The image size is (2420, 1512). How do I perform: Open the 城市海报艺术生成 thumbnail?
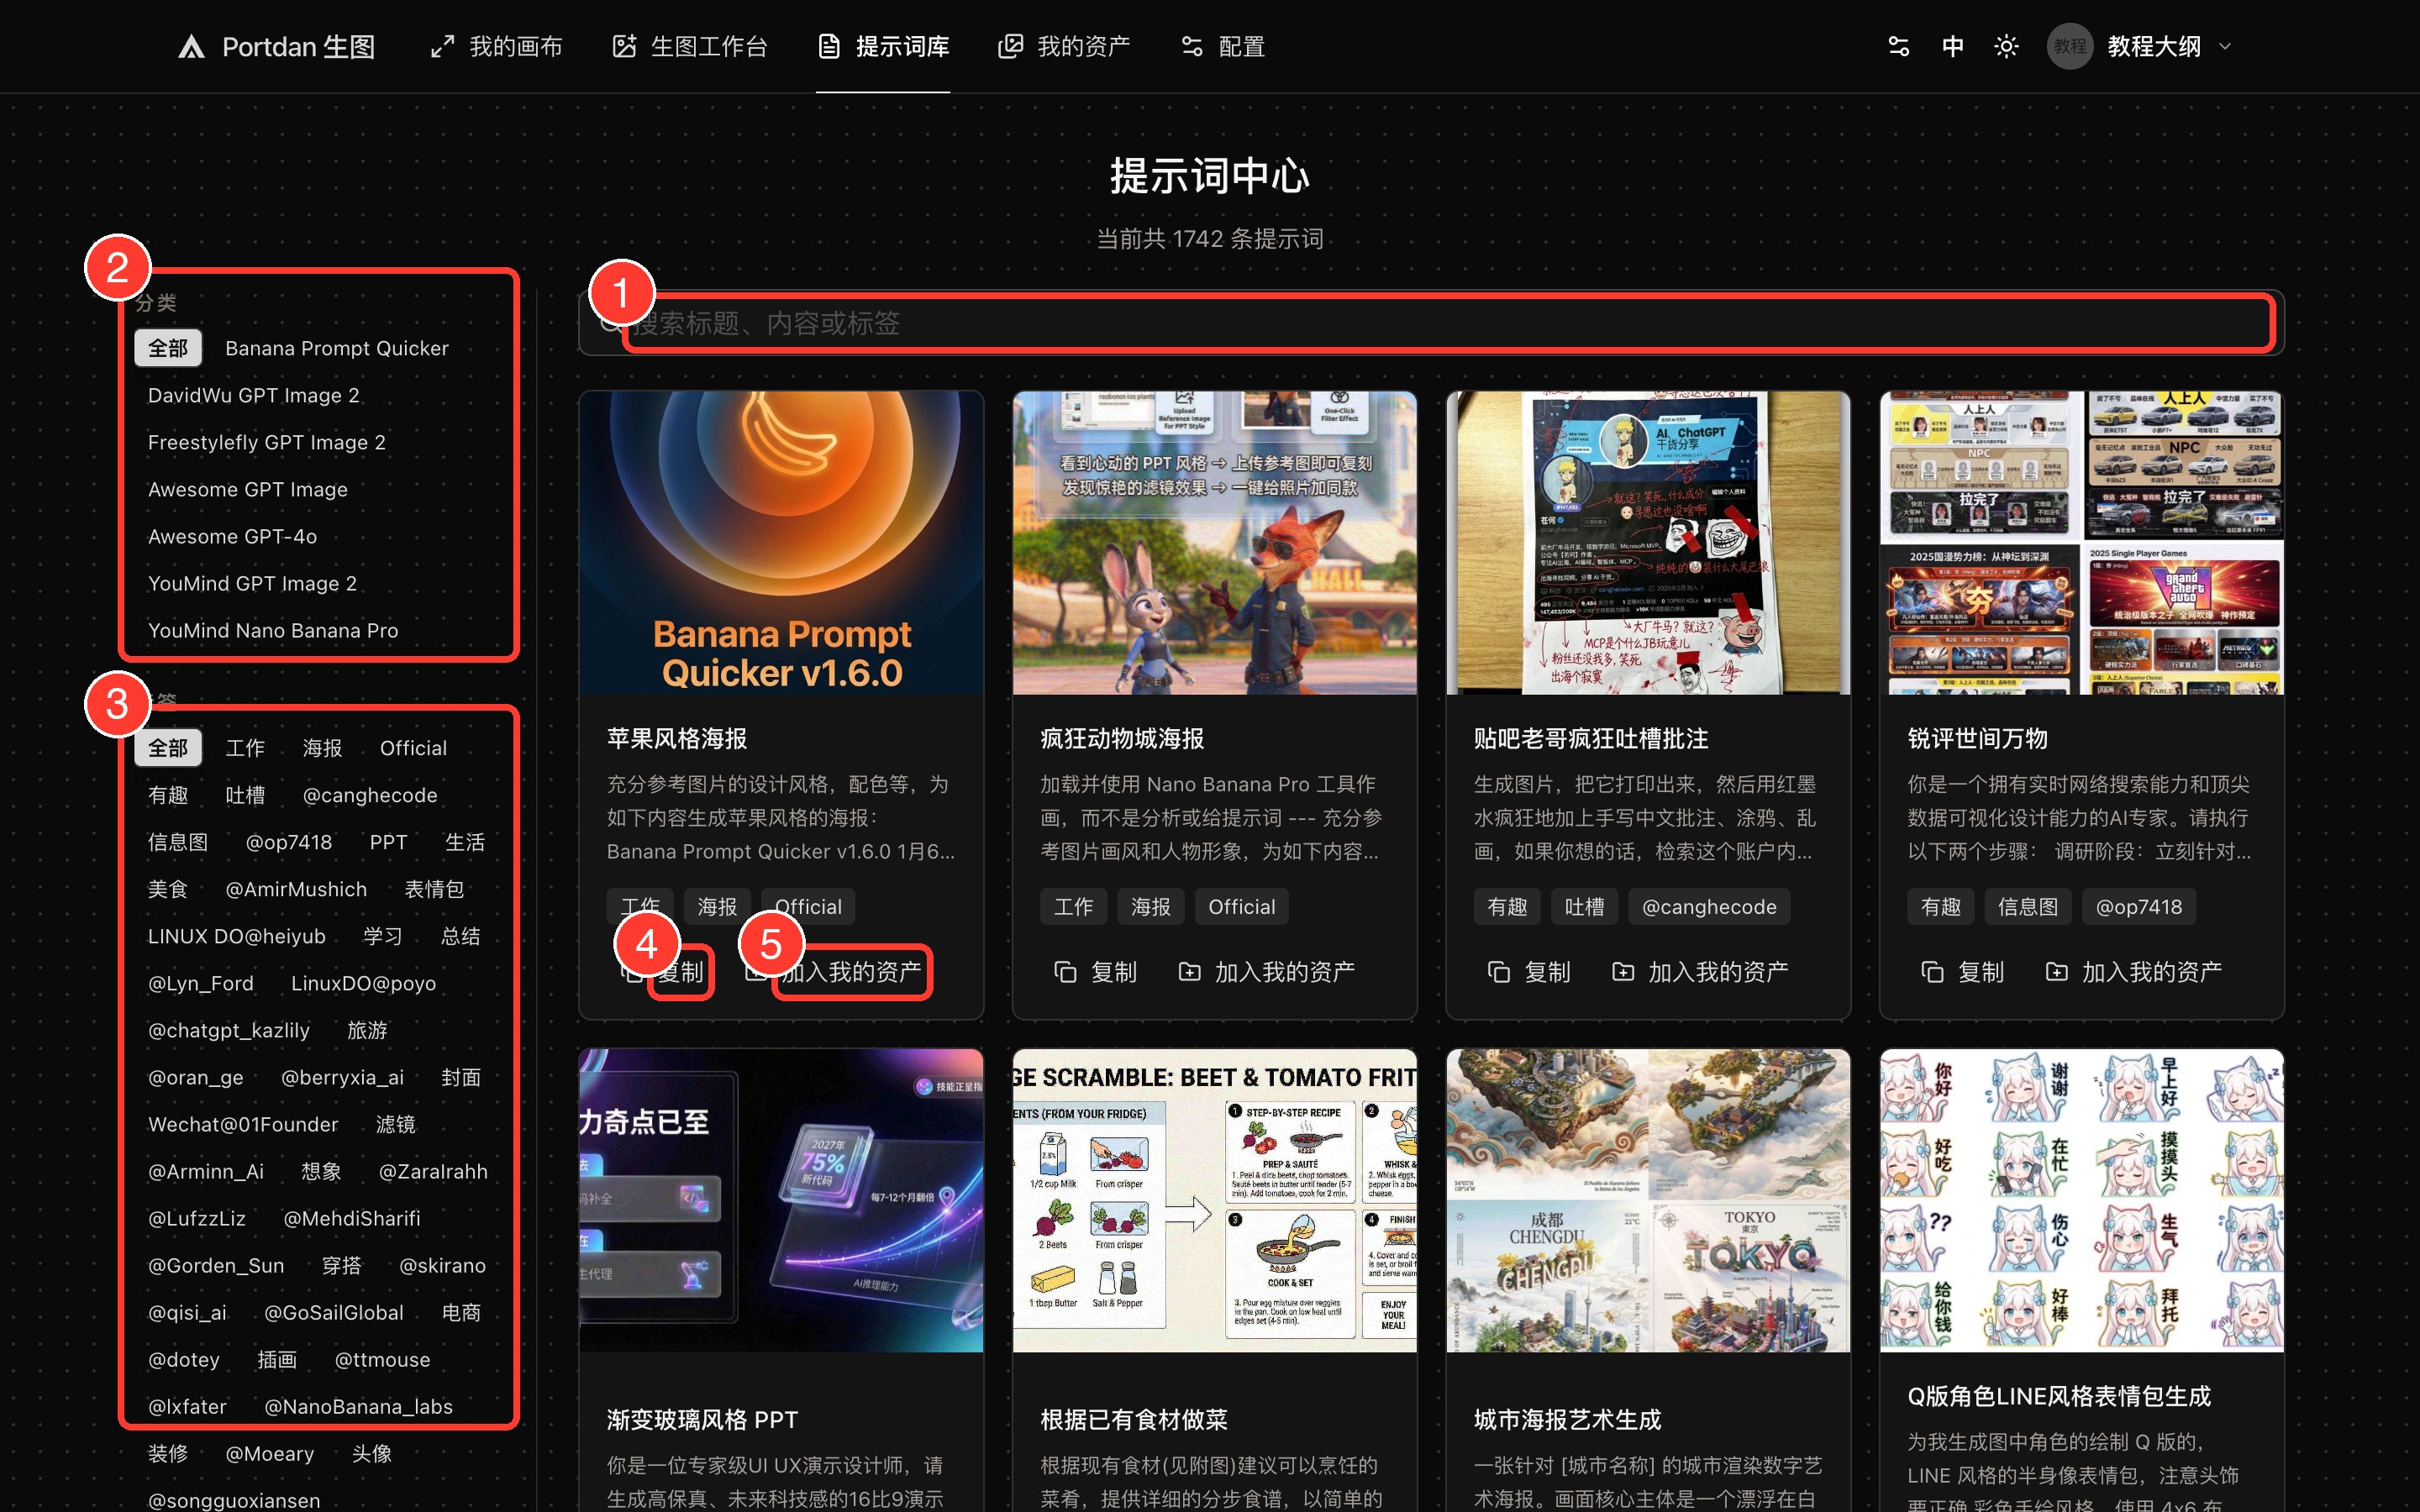coord(1648,1201)
